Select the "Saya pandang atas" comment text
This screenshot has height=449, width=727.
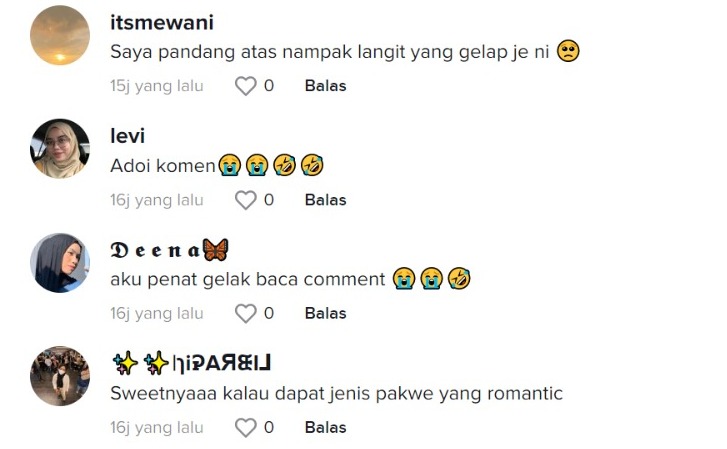(x=330, y=52)
